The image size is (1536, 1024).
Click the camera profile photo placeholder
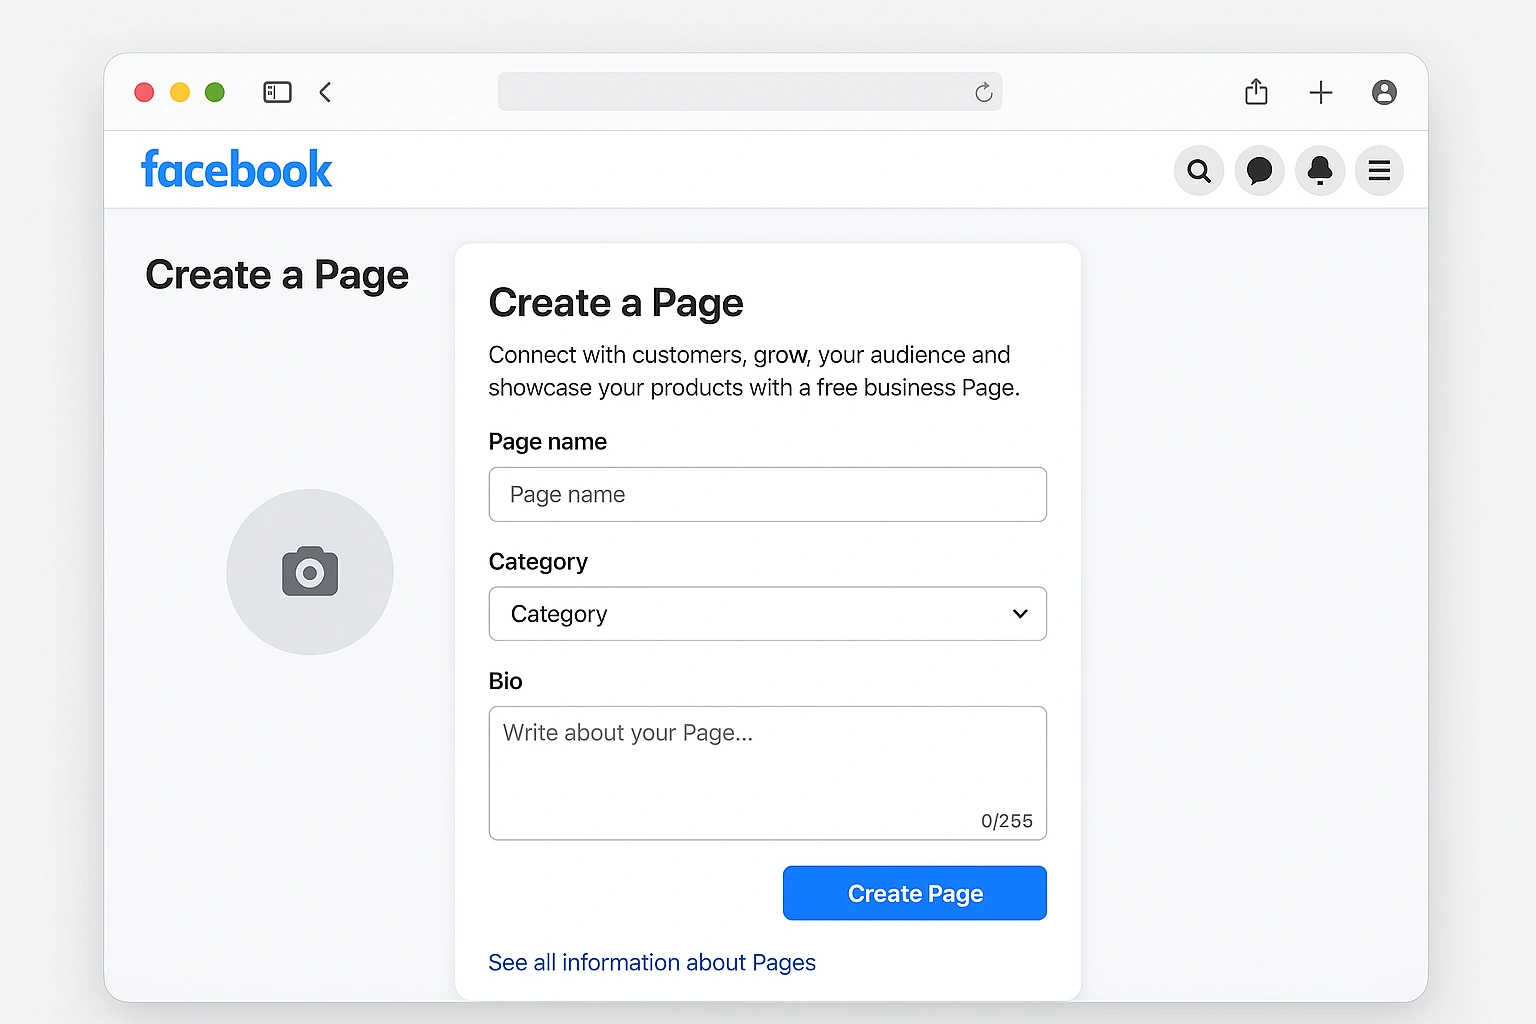tap(310, 572)
